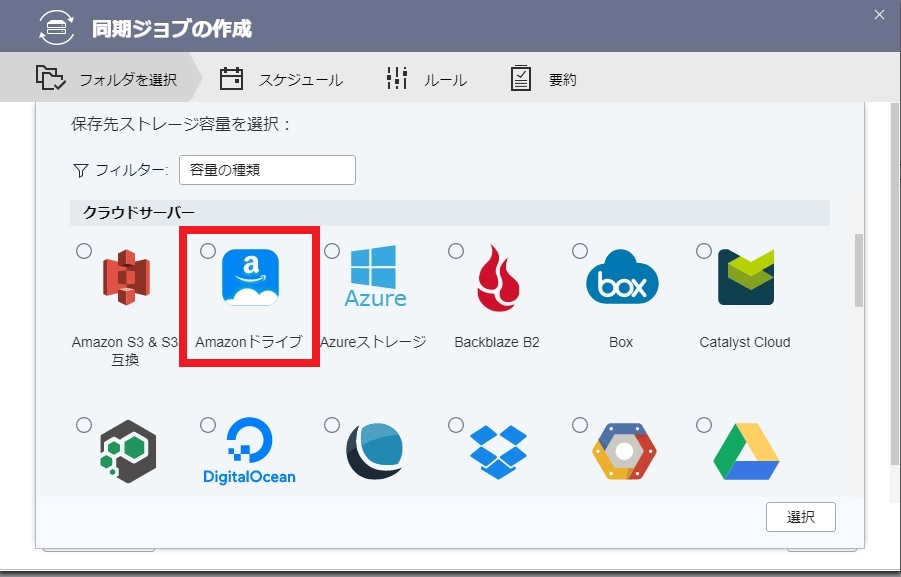Select the Catalyst Cloud icon
The image size is (901, 577).
pos(745,277)
